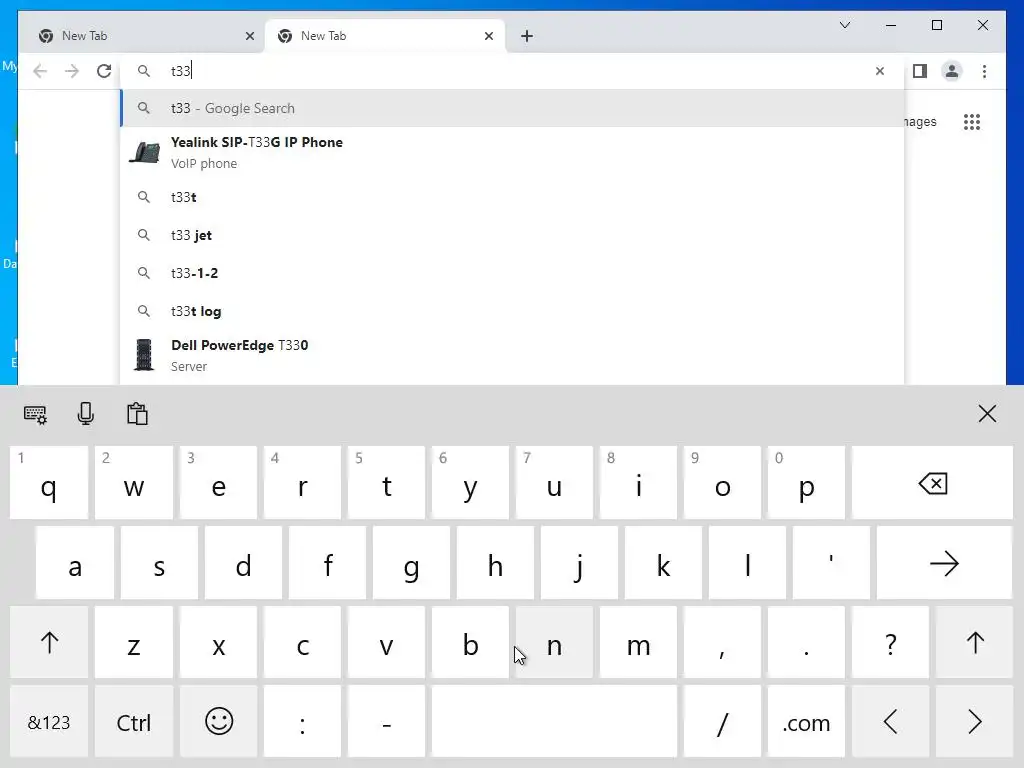The image size is (1024, 768).
Task: Open touch keyboard settings
Action: (x=35, y=415)
